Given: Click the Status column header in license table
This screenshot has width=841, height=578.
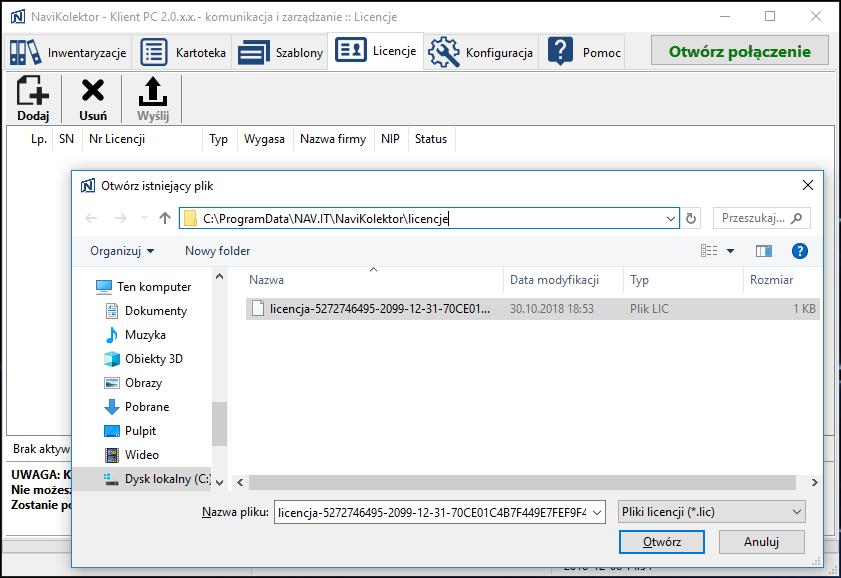Looking at the screenshot, I should [431, 139].
